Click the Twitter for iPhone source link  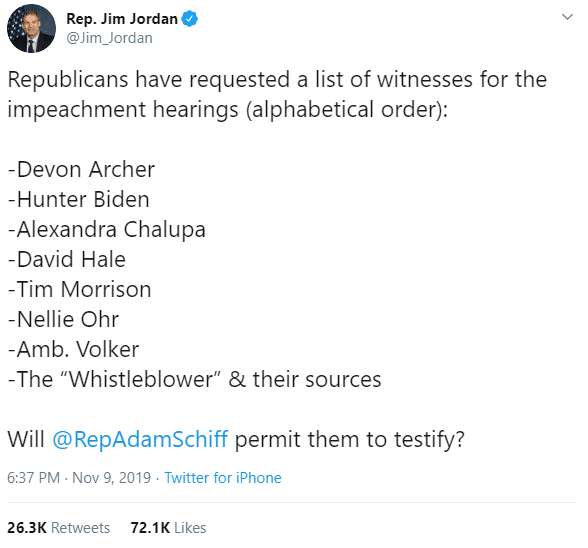[x=223, y=478]
